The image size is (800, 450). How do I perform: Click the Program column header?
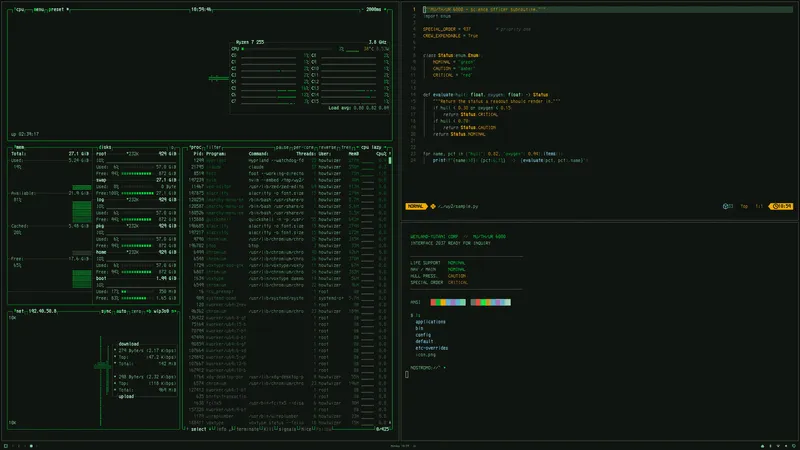216,154
